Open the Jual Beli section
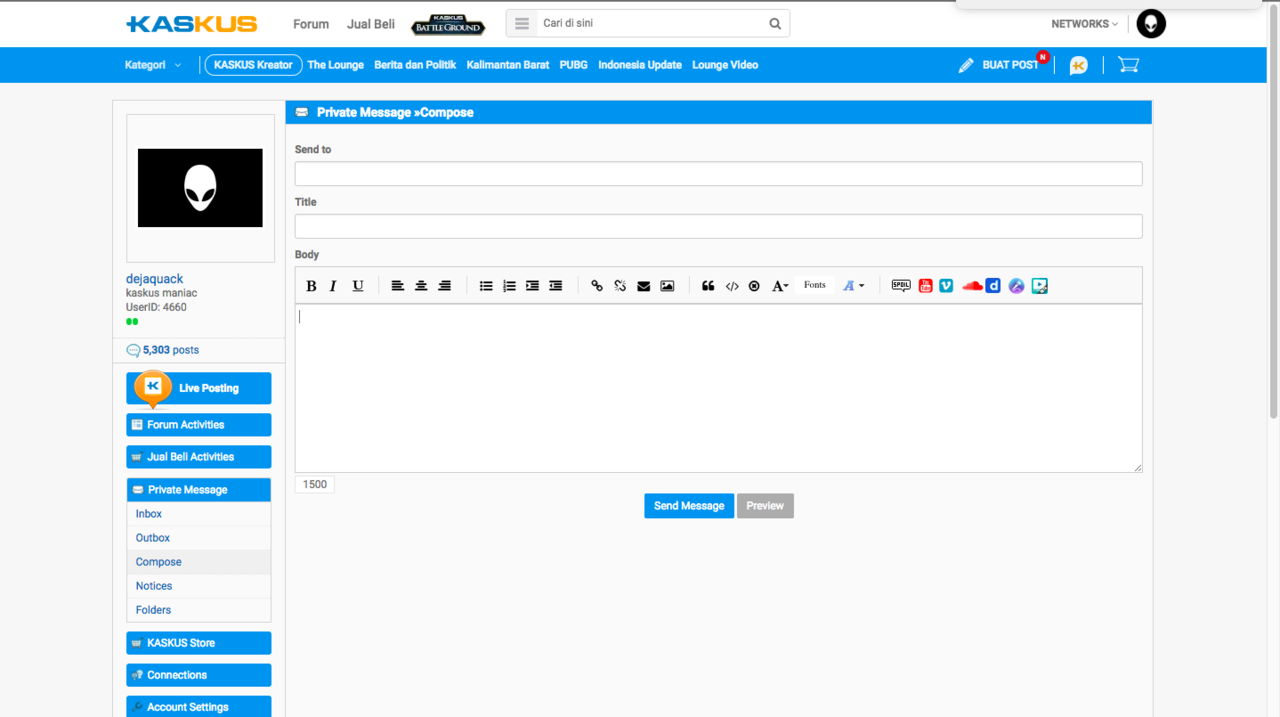 371,24
